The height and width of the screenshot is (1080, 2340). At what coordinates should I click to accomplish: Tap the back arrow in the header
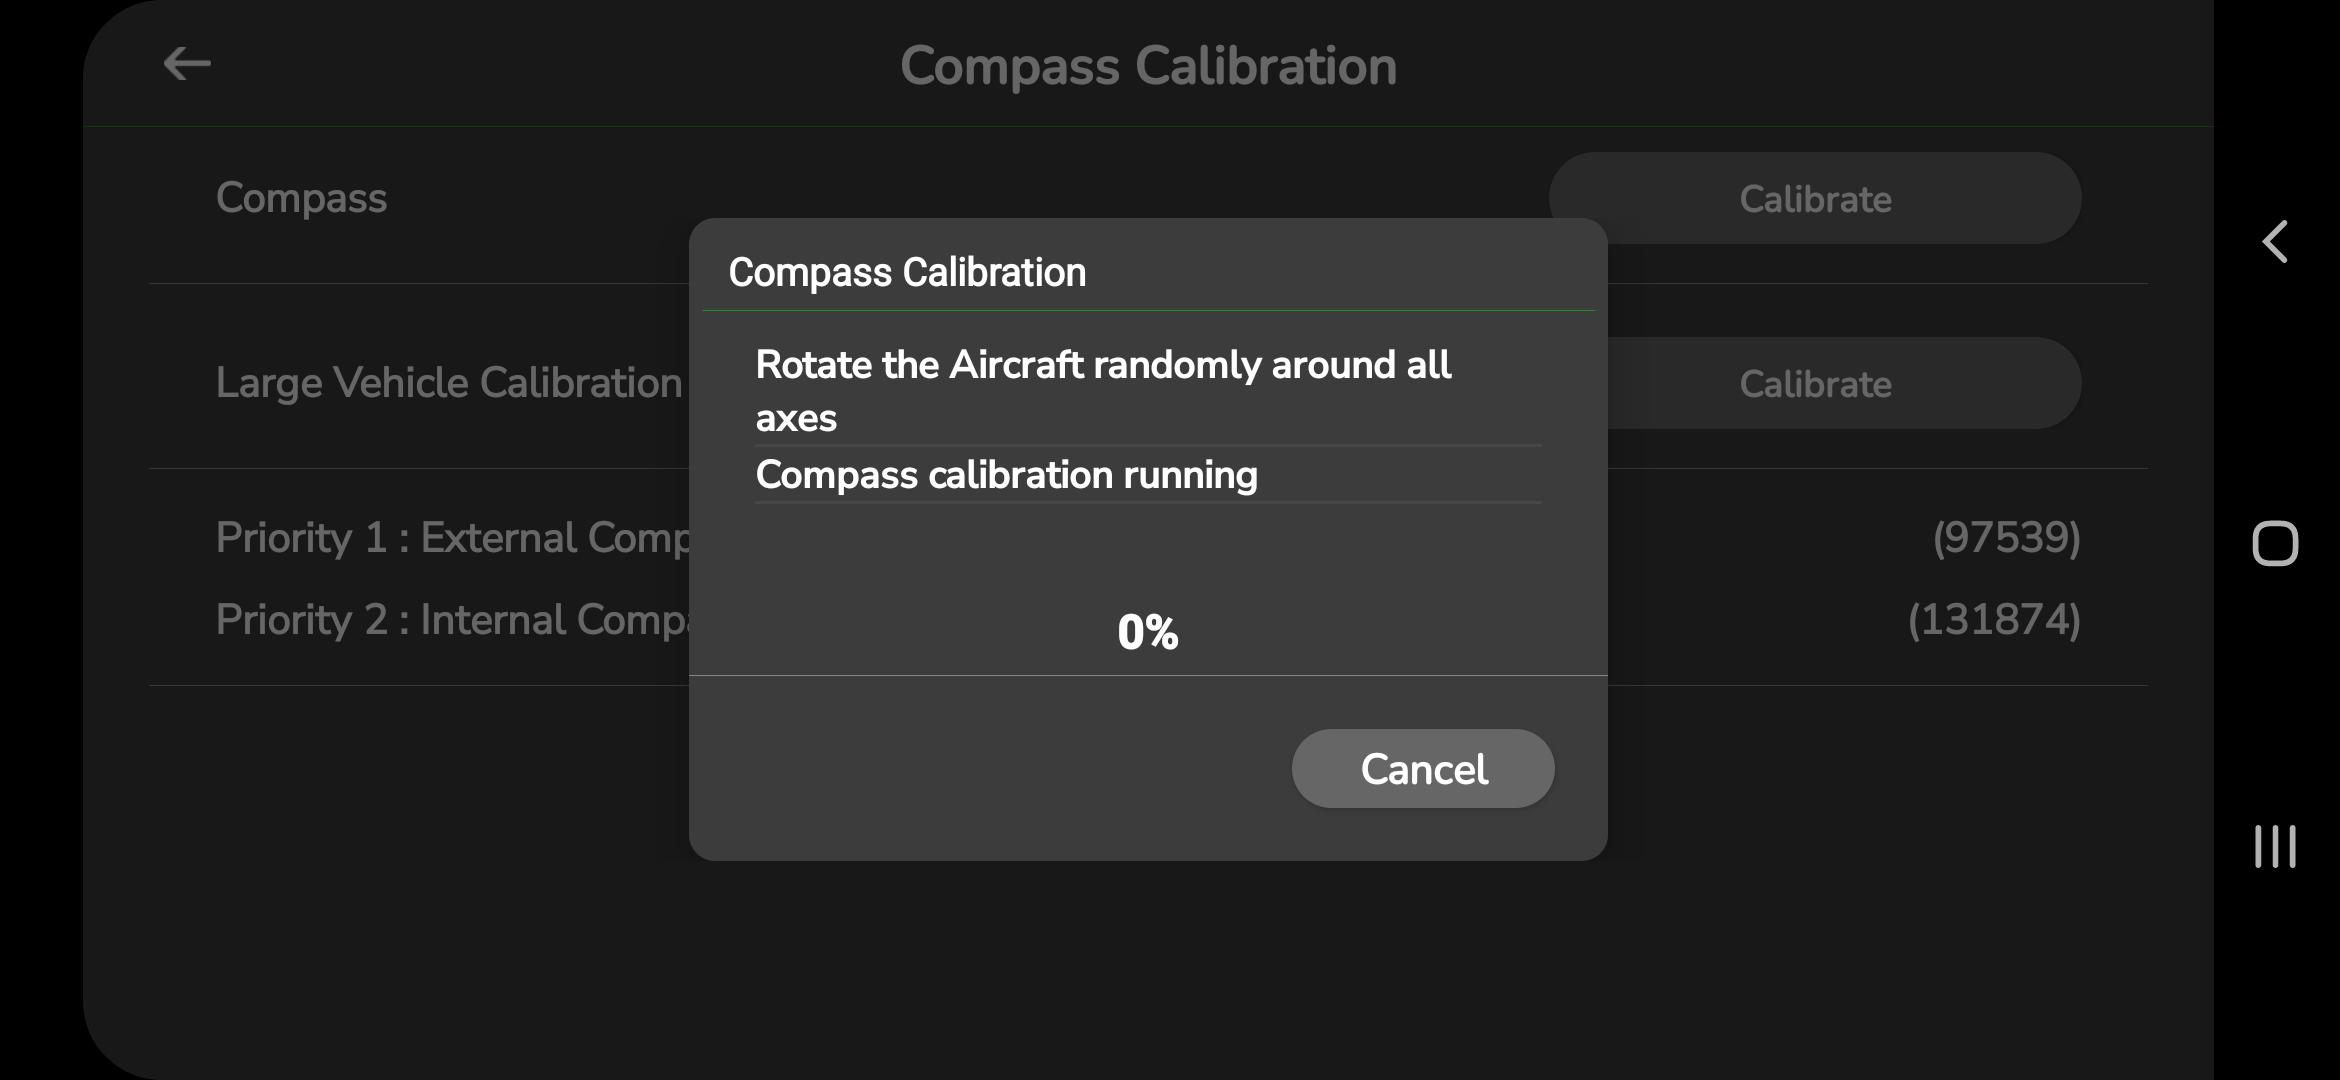point(187,64)
